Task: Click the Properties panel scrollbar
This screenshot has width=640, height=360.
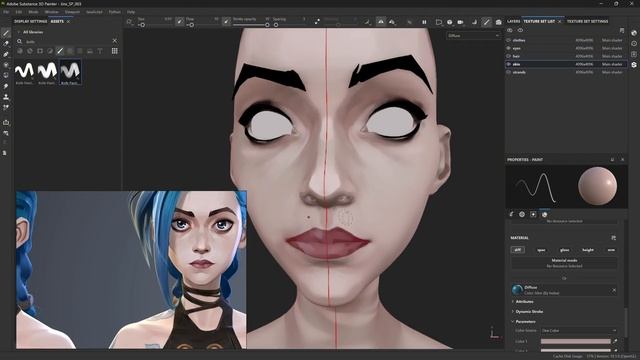Action: point(625,322)
